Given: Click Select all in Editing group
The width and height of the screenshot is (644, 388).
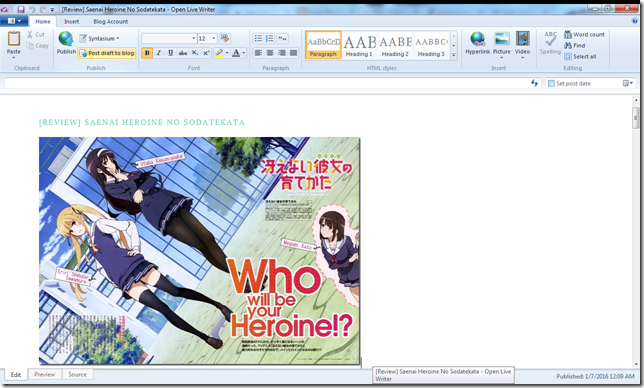Looking at the screenshot, I should 580,57.
